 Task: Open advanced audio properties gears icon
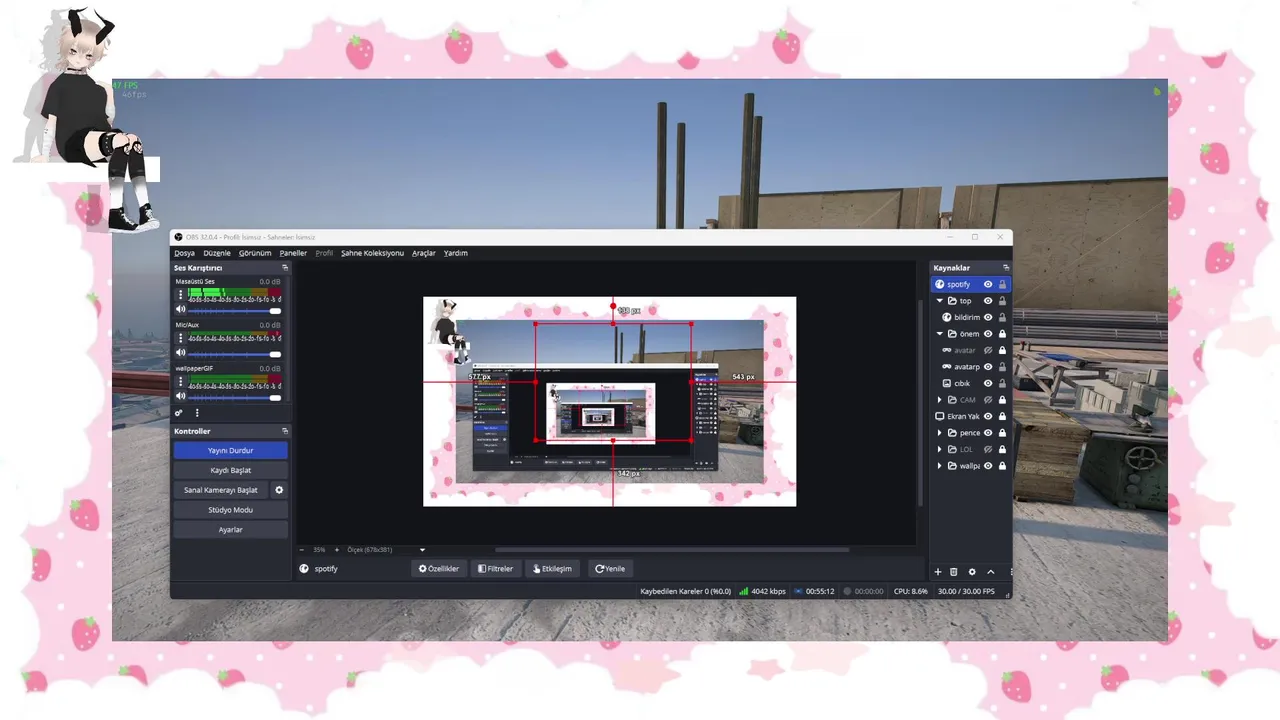click(x=179, y=413)
